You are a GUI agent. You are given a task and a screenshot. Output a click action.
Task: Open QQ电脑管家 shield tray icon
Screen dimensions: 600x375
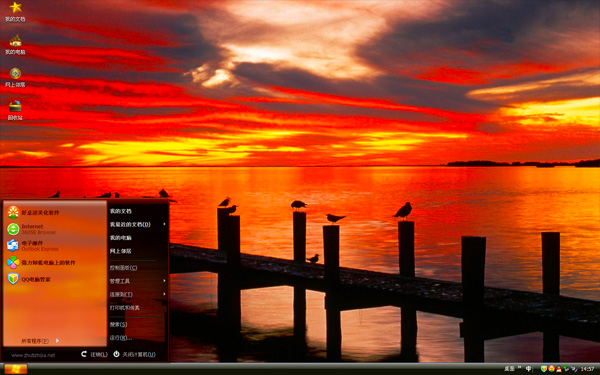coord(544,368)
